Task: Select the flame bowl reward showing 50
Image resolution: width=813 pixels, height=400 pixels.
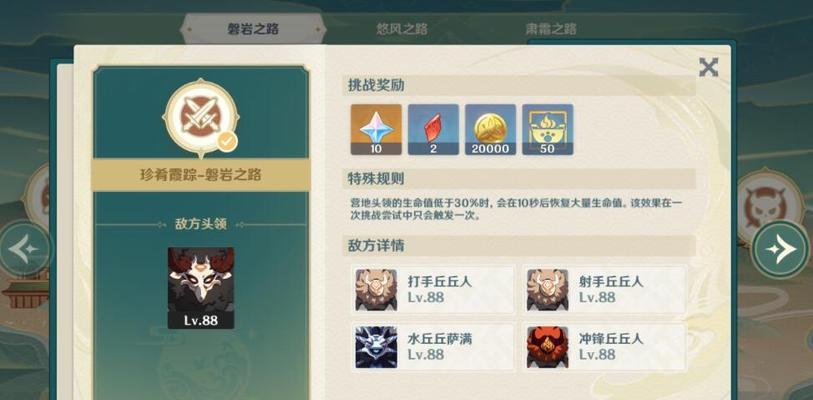Action: pyautogui.click(x=548, y=129)
